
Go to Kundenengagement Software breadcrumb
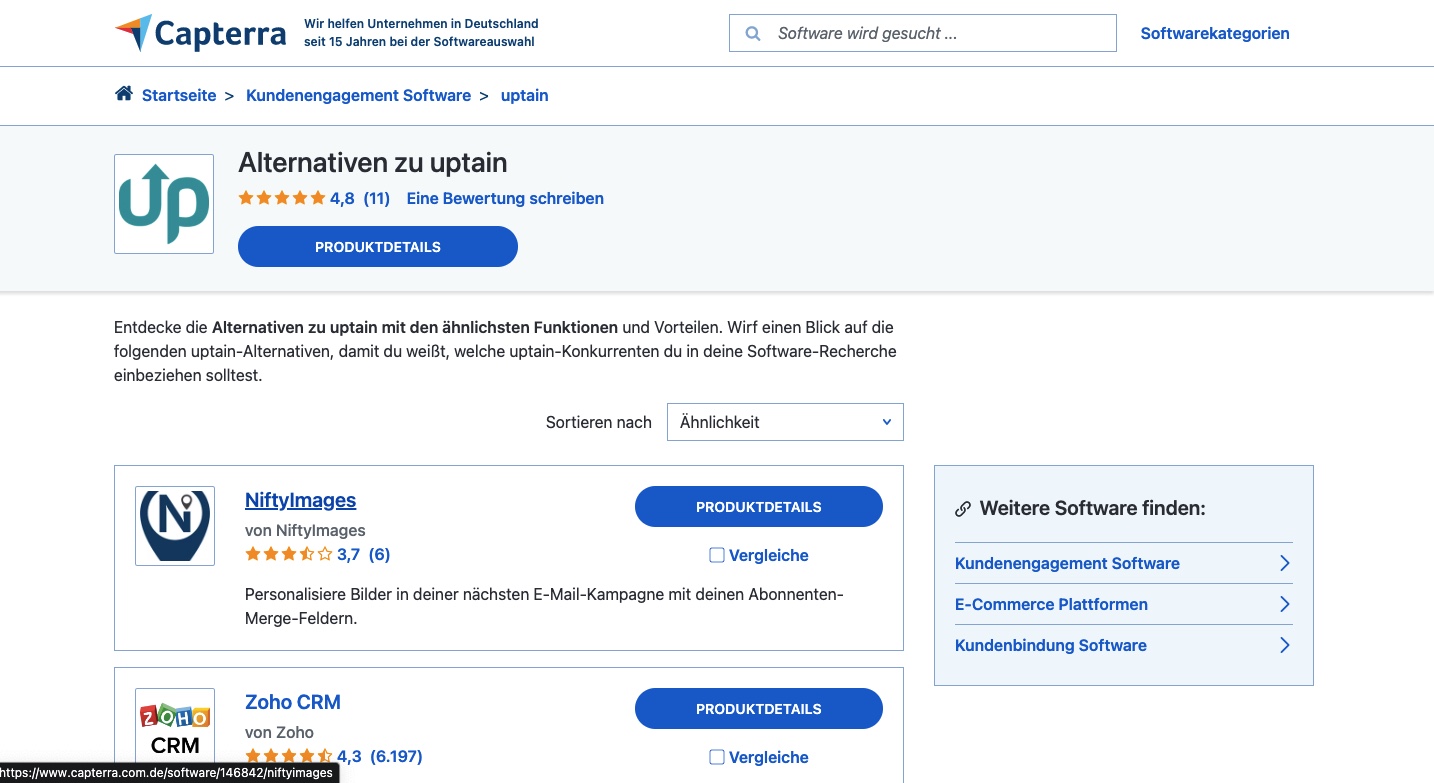coord(358,96)
